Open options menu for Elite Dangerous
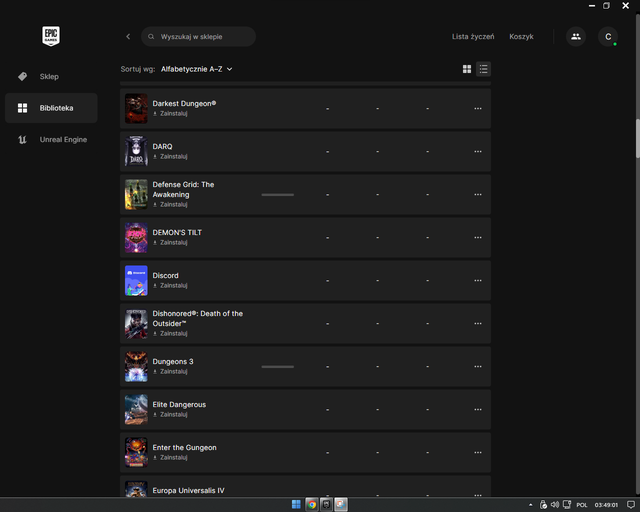The width and height of the screenshot is (640, 512). point(478,410)
